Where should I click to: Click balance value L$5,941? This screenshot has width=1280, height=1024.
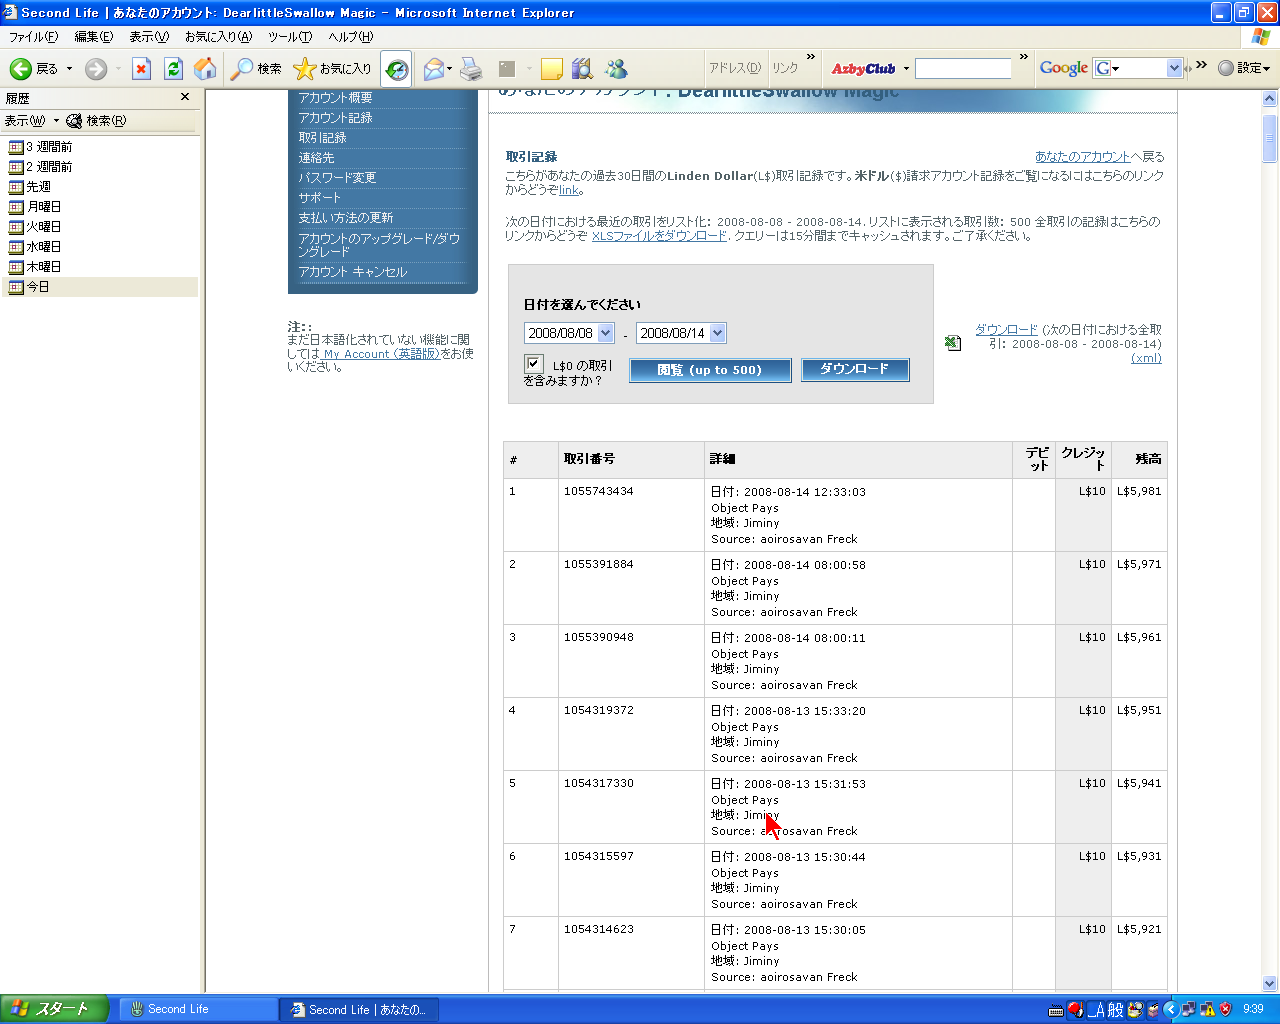point(1139,783)
